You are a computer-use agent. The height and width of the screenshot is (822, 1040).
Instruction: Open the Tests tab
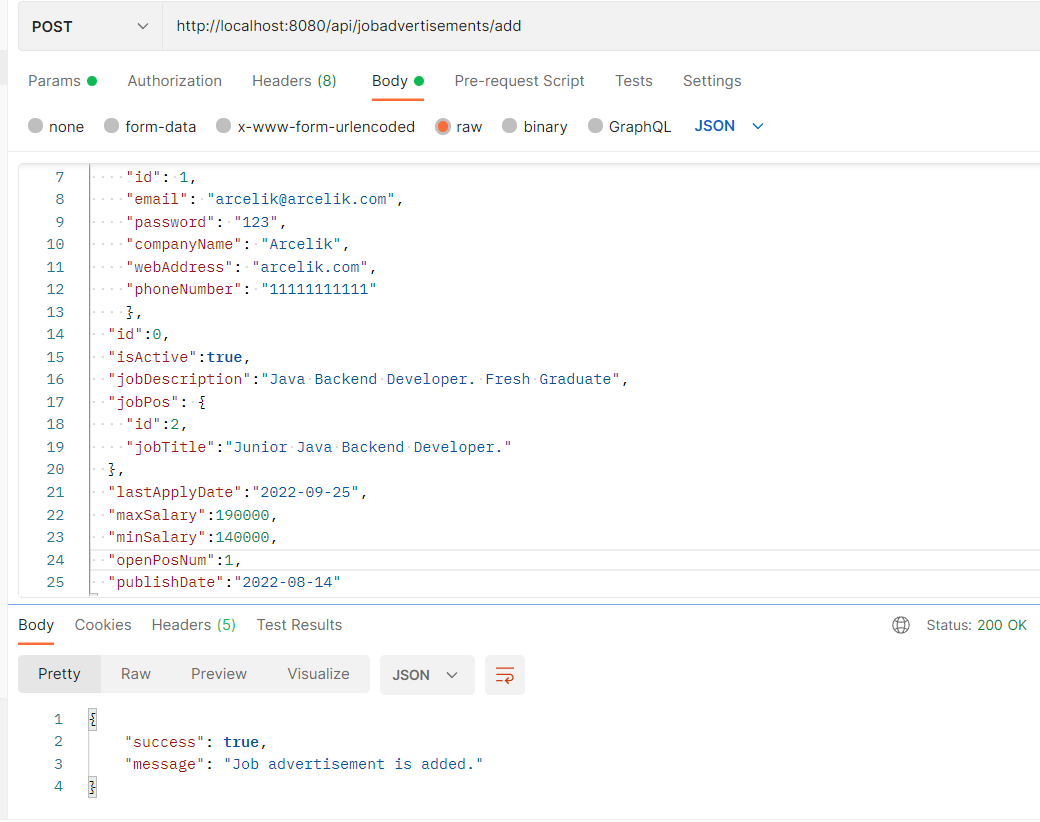[633, 81]
